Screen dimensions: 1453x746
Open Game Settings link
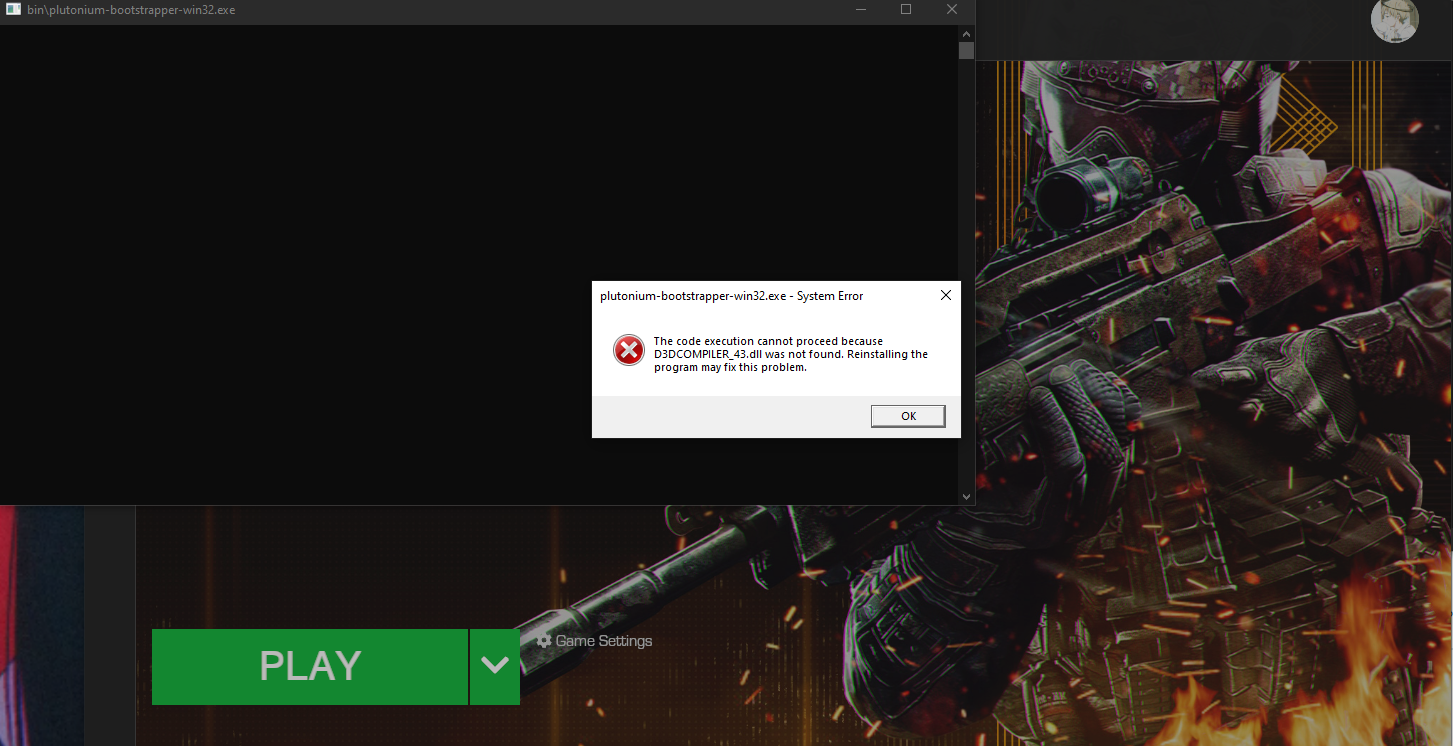click(x=603, y=641)
